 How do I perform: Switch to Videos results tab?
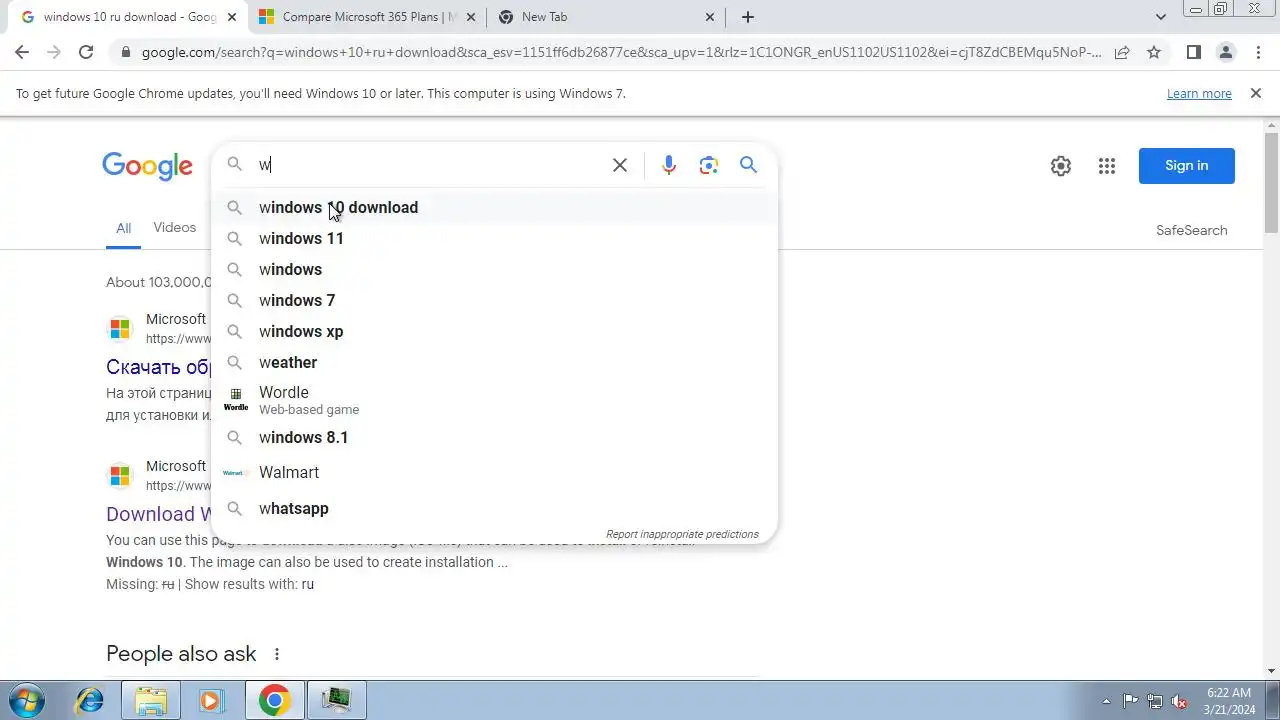tap(174, 228)
